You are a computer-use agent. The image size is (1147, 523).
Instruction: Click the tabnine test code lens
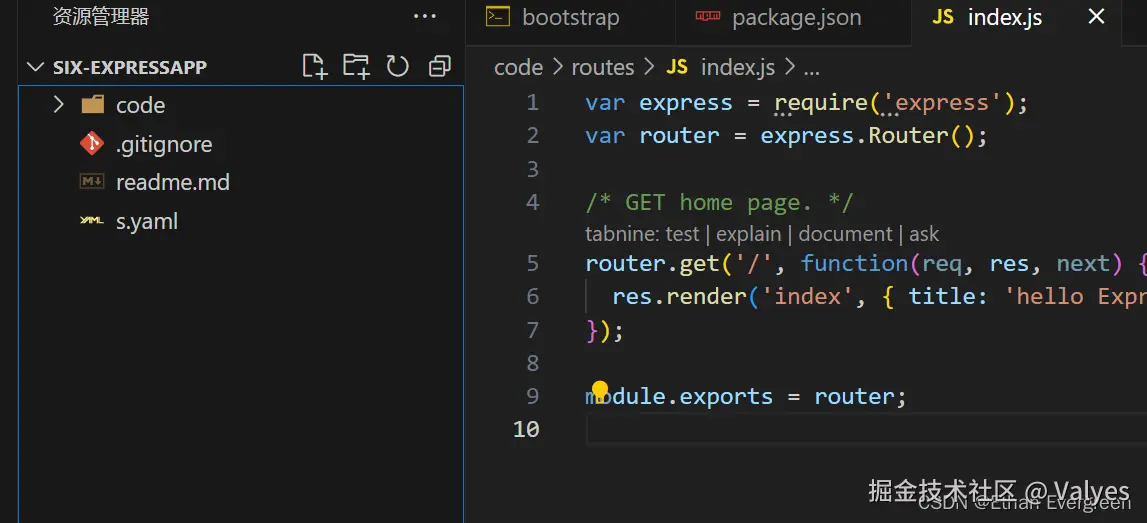(682, 234)
